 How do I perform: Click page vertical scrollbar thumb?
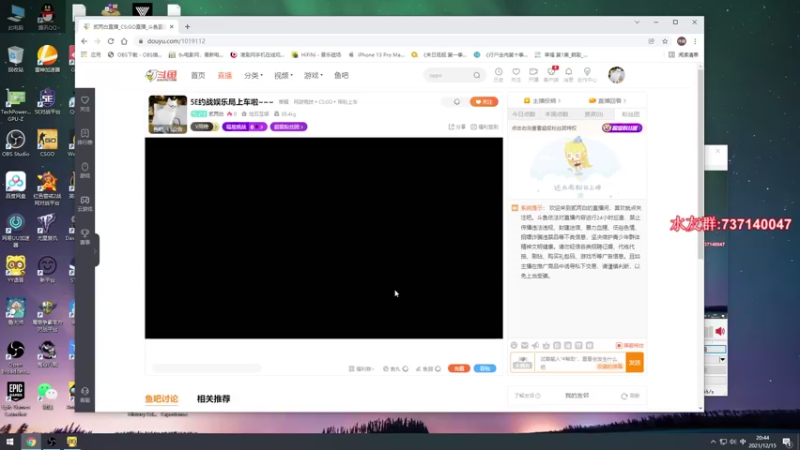[701, 163]
